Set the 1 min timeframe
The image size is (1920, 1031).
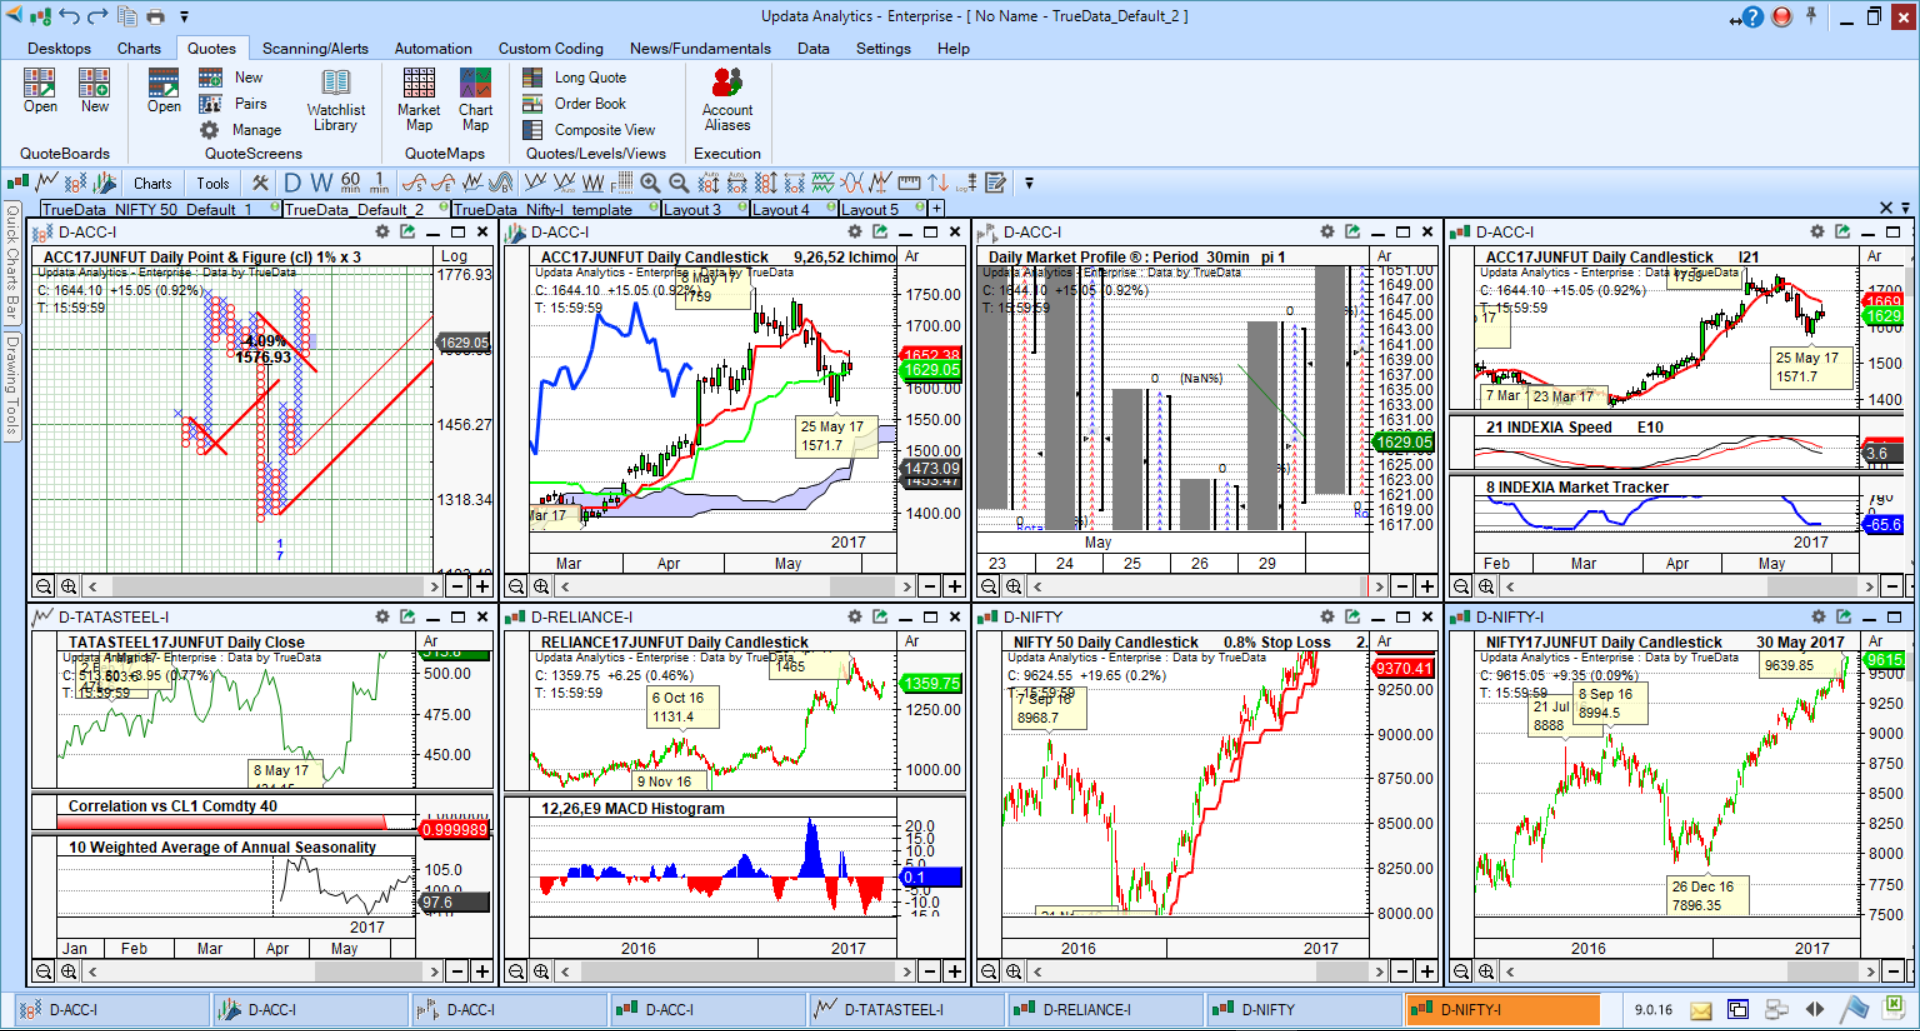(379, 183)
